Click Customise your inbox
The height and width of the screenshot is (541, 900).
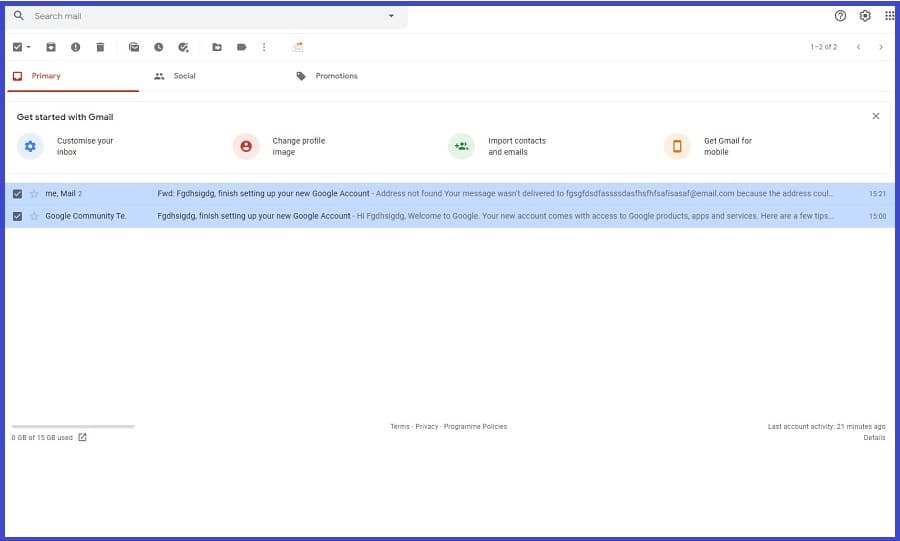85,146
